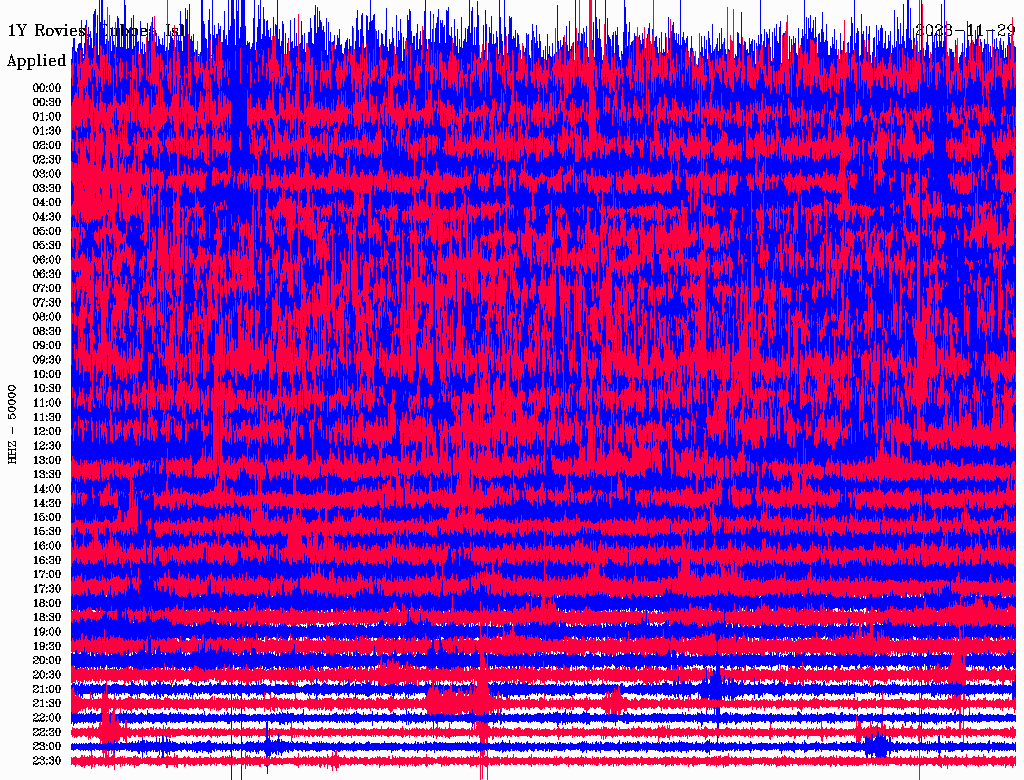1024x780 pixels.
Task: Select the 11:30 time label
Action: coord(47,417)
